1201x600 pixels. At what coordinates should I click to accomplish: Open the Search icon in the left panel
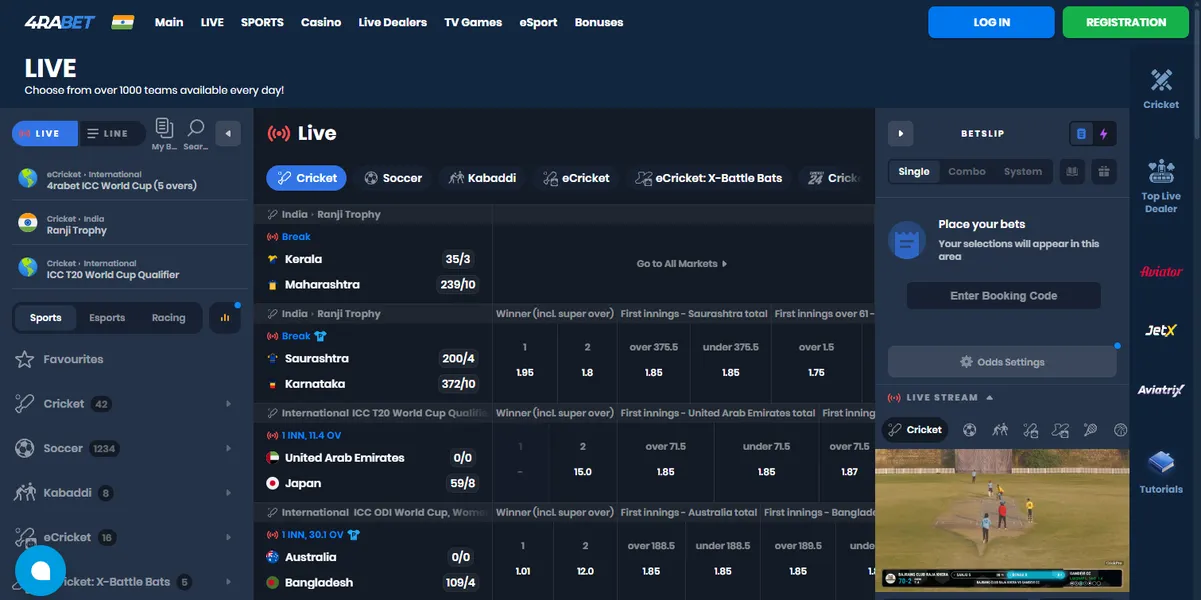[196, 130]
